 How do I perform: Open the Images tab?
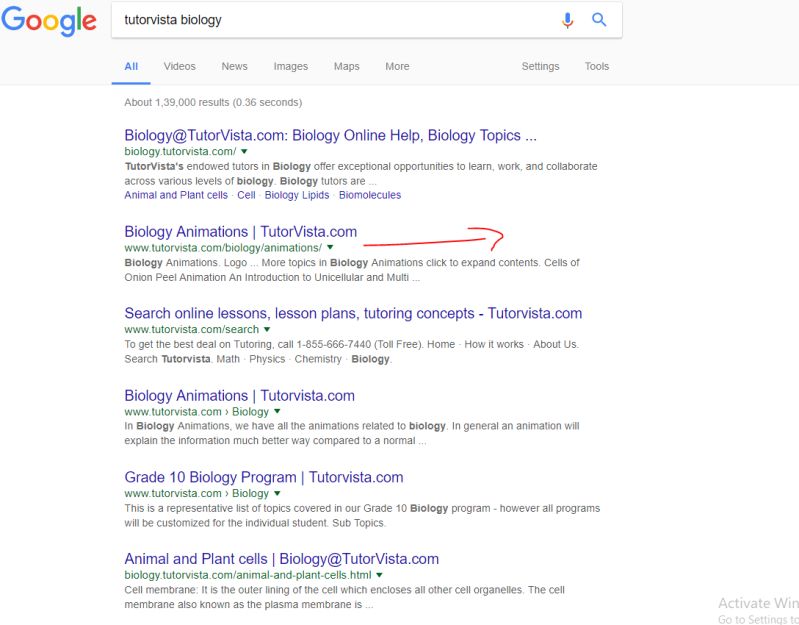point(290,66)
